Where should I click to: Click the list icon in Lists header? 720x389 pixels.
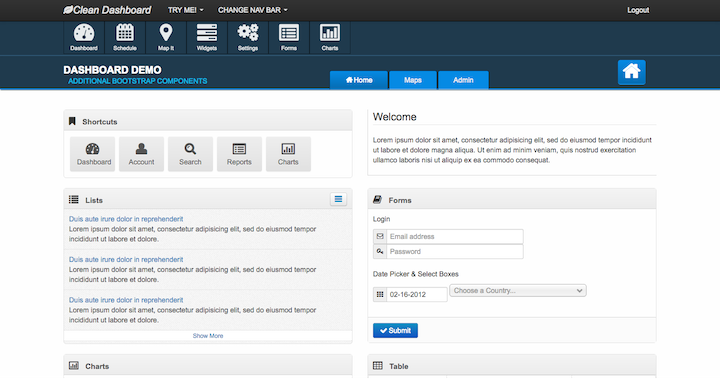coord(73,199)
